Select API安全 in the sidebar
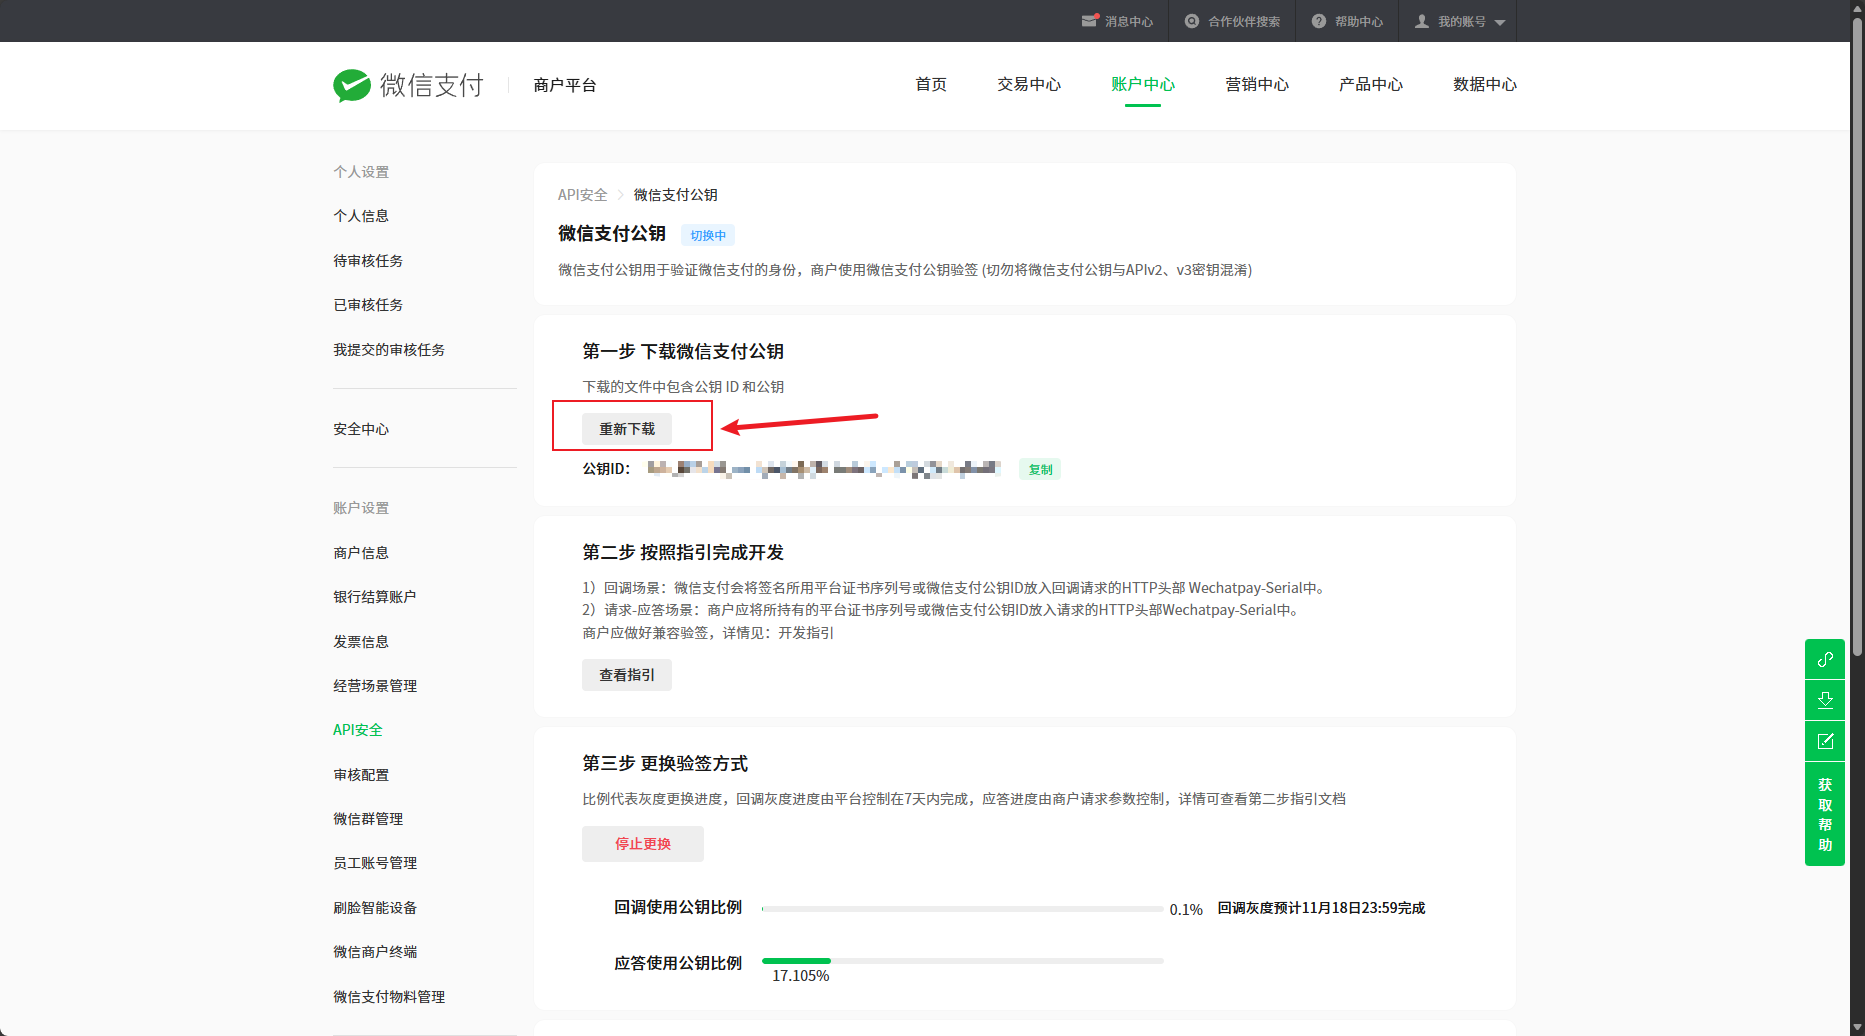Viewport: 1865px width, 1036px height. click(358, 730)
